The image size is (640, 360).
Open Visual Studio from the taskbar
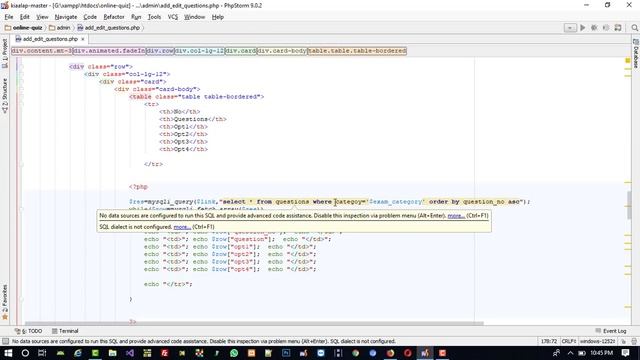(130, 353)
